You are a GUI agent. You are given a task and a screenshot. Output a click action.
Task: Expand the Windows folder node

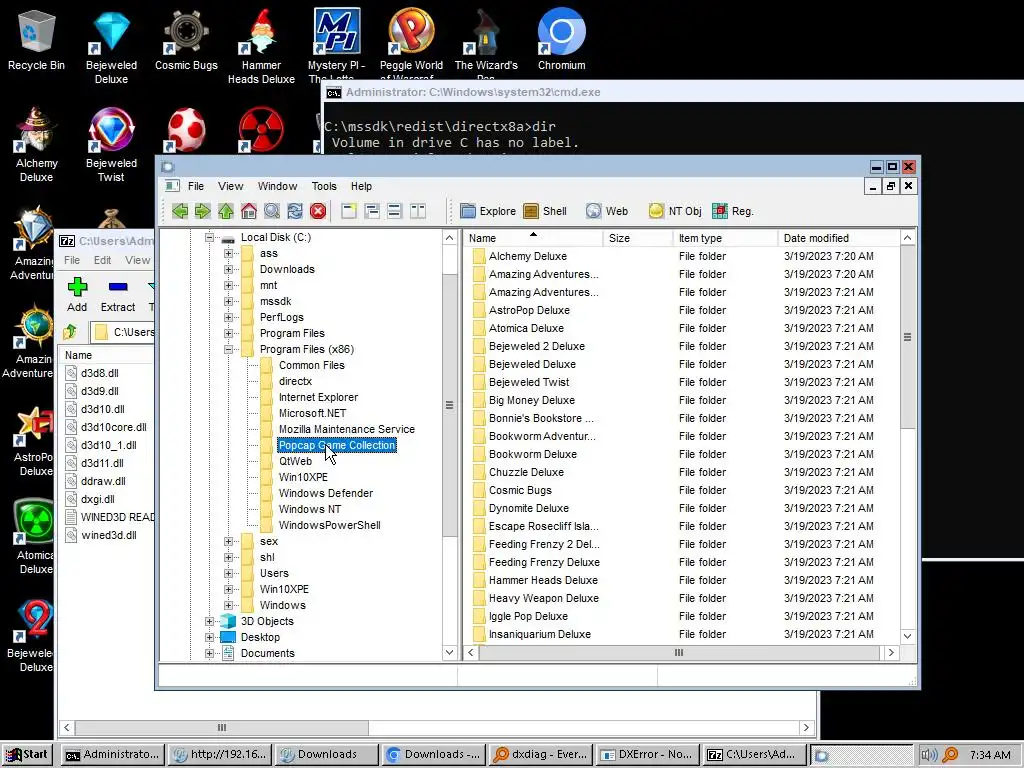pos(228,605)
